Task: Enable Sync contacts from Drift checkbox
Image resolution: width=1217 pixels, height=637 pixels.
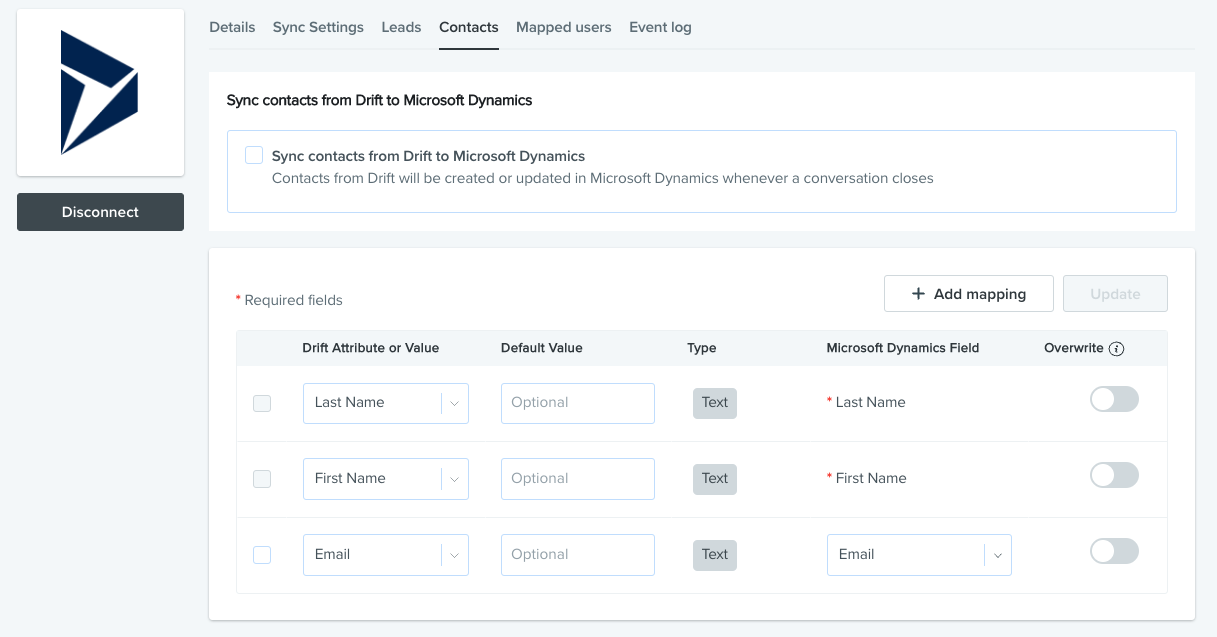Action: (x=254, y=155)
